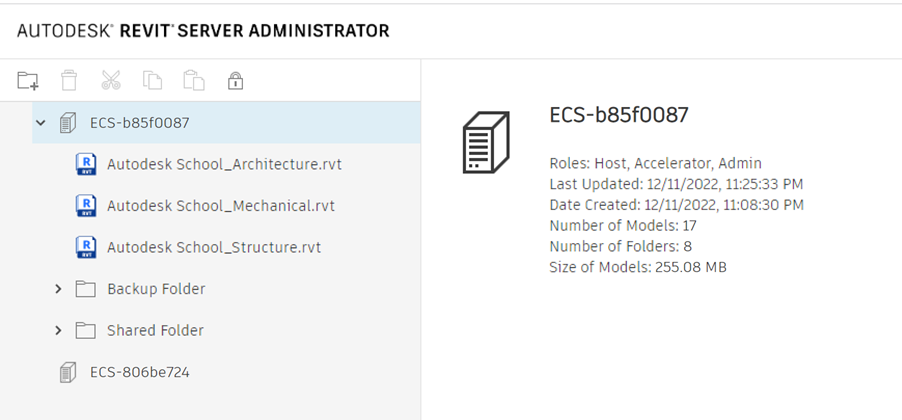Click the ECS-b85f0087 server icon in tree

pyautogui.click(x=68, y=123)
